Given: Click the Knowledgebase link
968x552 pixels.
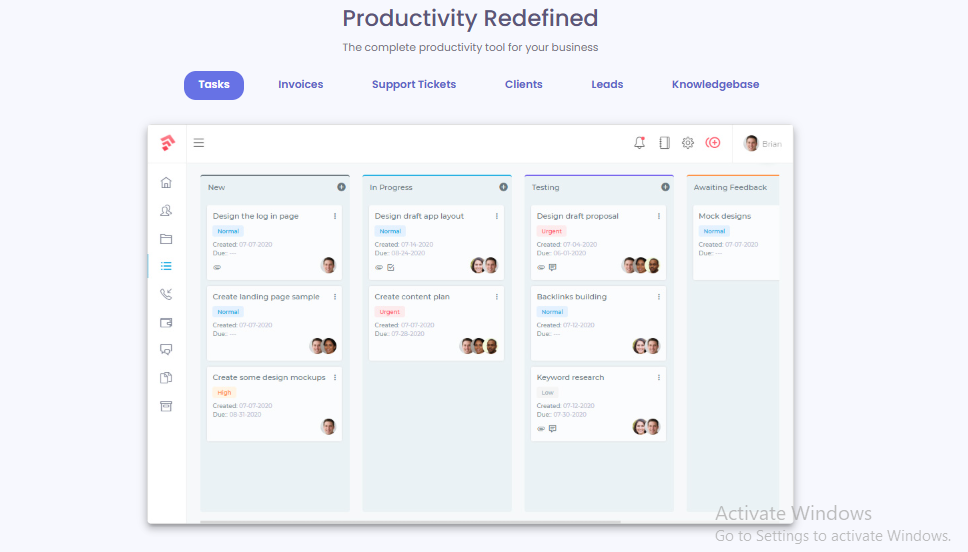Looking at the screenshot, I should pos(715,85).
